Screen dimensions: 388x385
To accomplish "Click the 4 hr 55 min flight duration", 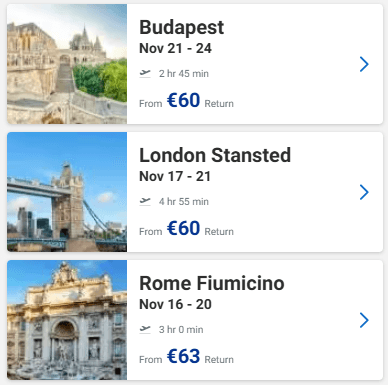I will click(x=184, y=202).
